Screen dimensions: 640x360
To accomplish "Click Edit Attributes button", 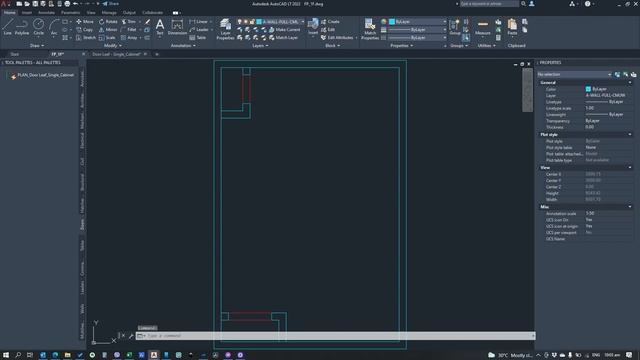I will coord(337,38).
